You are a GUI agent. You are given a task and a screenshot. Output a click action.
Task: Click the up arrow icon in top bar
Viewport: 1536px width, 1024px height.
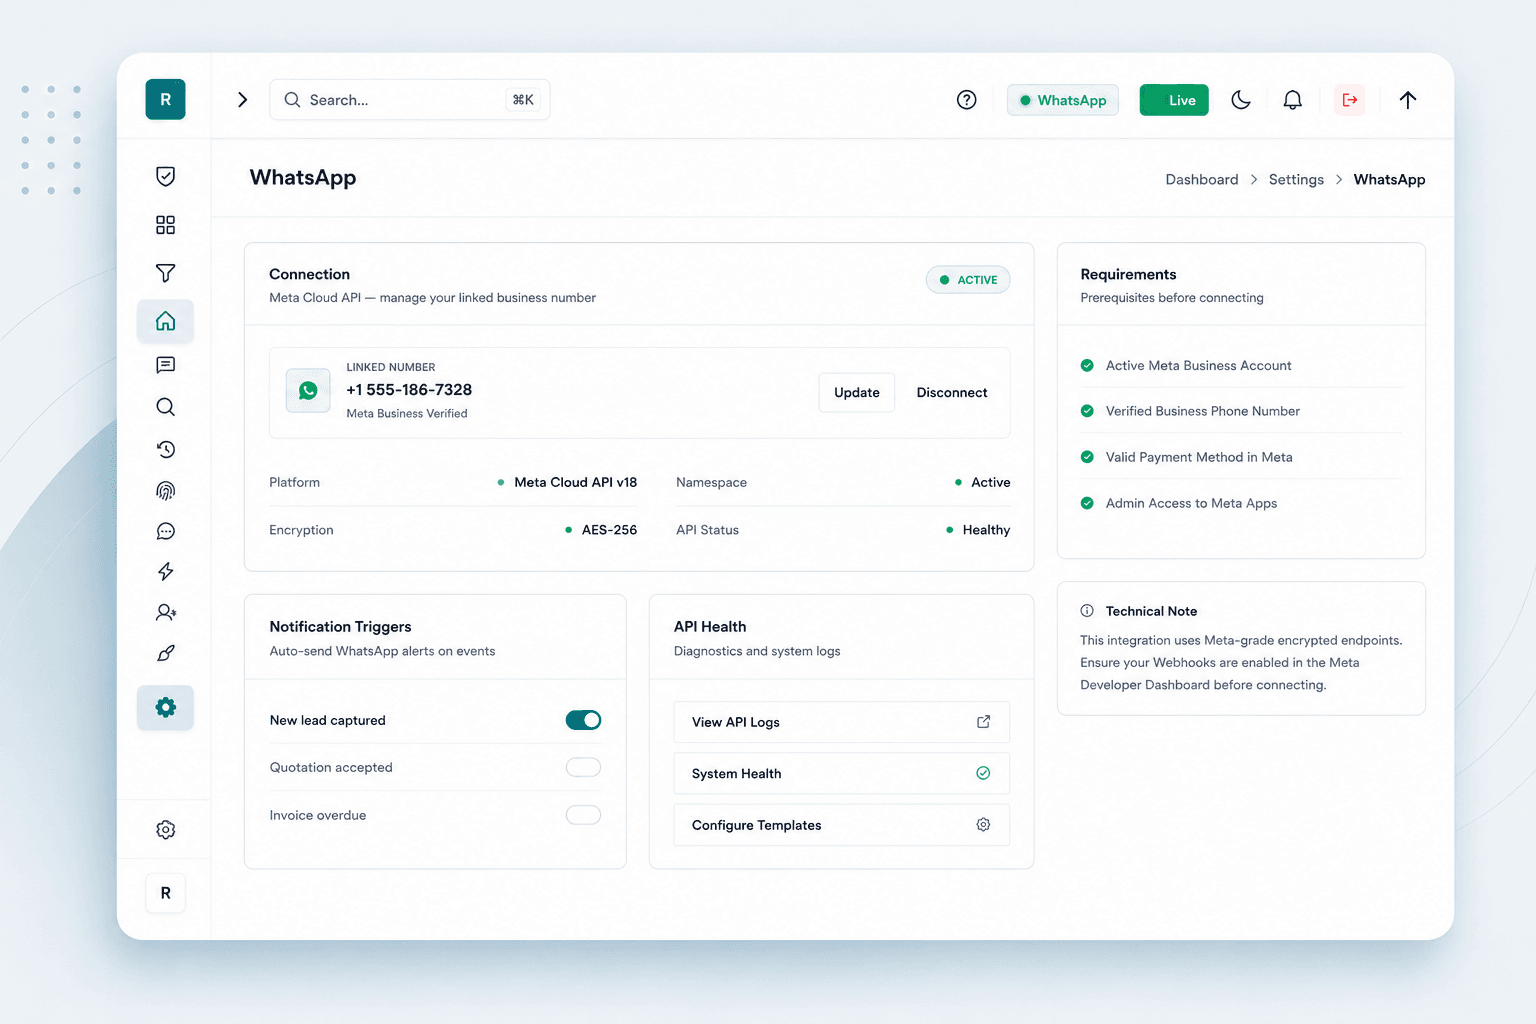click(1408, 100)
